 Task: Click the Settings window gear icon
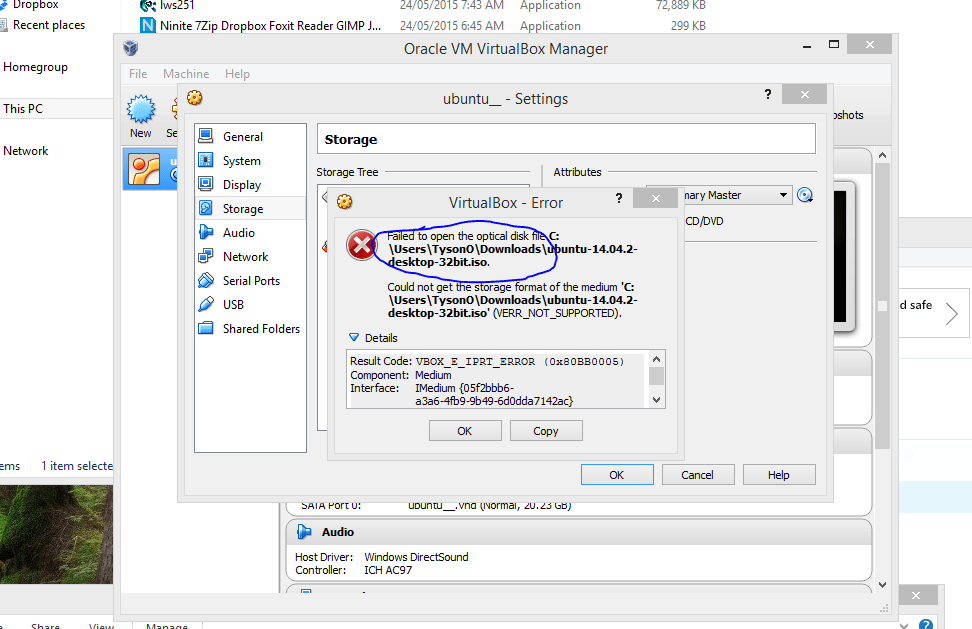(x=195, y=98)
